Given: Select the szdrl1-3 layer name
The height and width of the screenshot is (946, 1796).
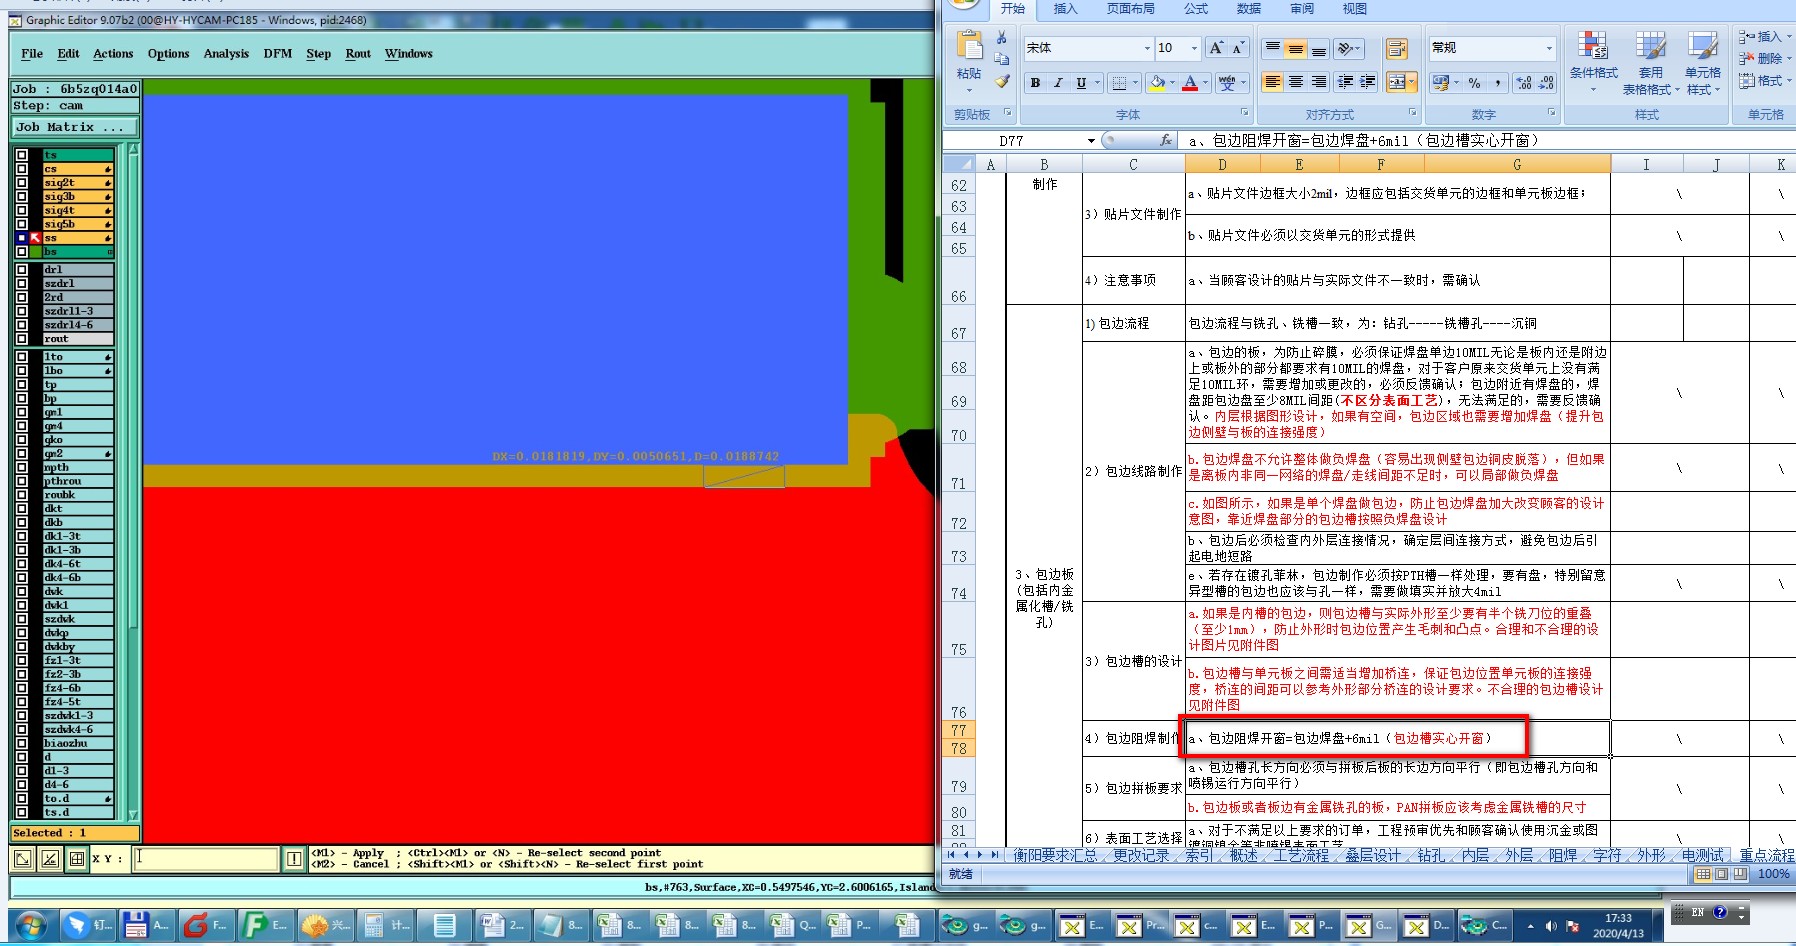Looking at the screenshot, I should click(x=78, y=311).
